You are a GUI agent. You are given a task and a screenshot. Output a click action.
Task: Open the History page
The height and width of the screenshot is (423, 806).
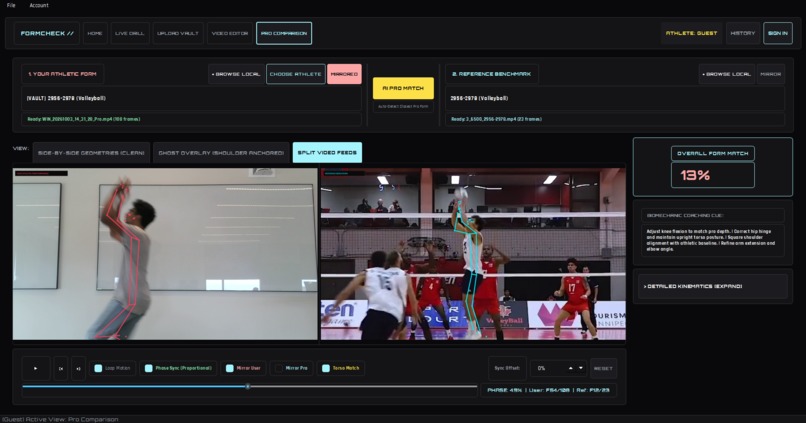pos(743,33)
